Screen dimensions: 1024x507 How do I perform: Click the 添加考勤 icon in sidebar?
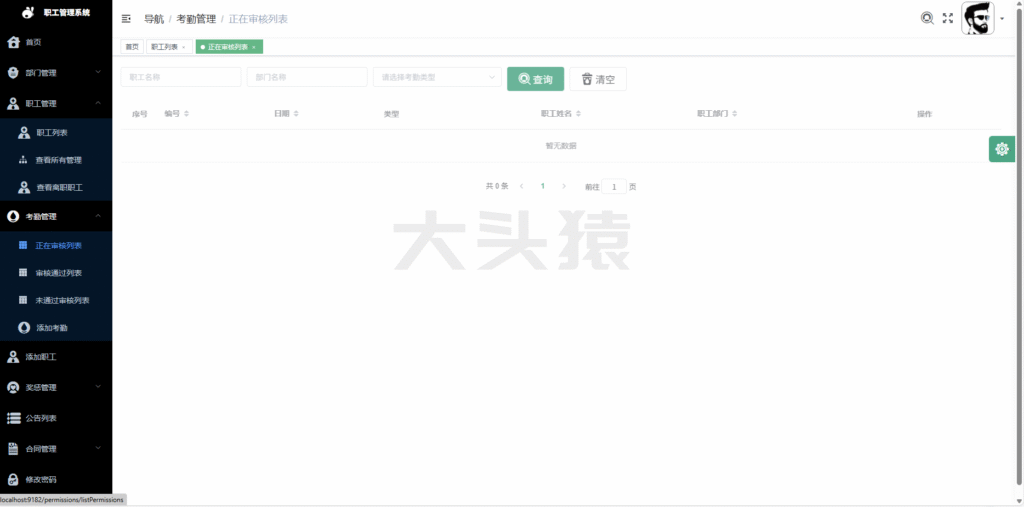tap(24, 327)
